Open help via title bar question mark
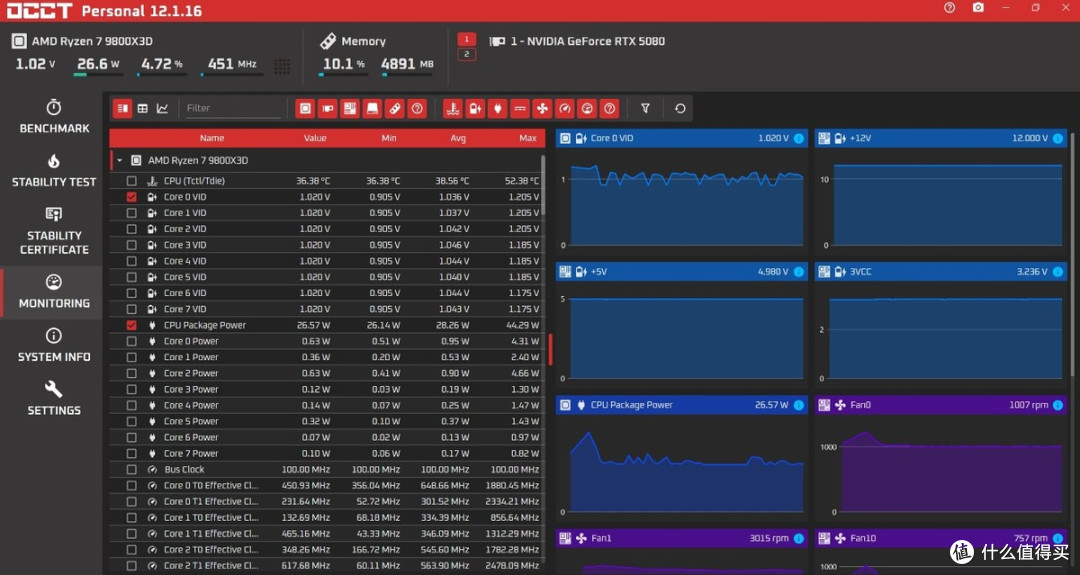This screenshot has height=575, width=1080. [950, 8]
